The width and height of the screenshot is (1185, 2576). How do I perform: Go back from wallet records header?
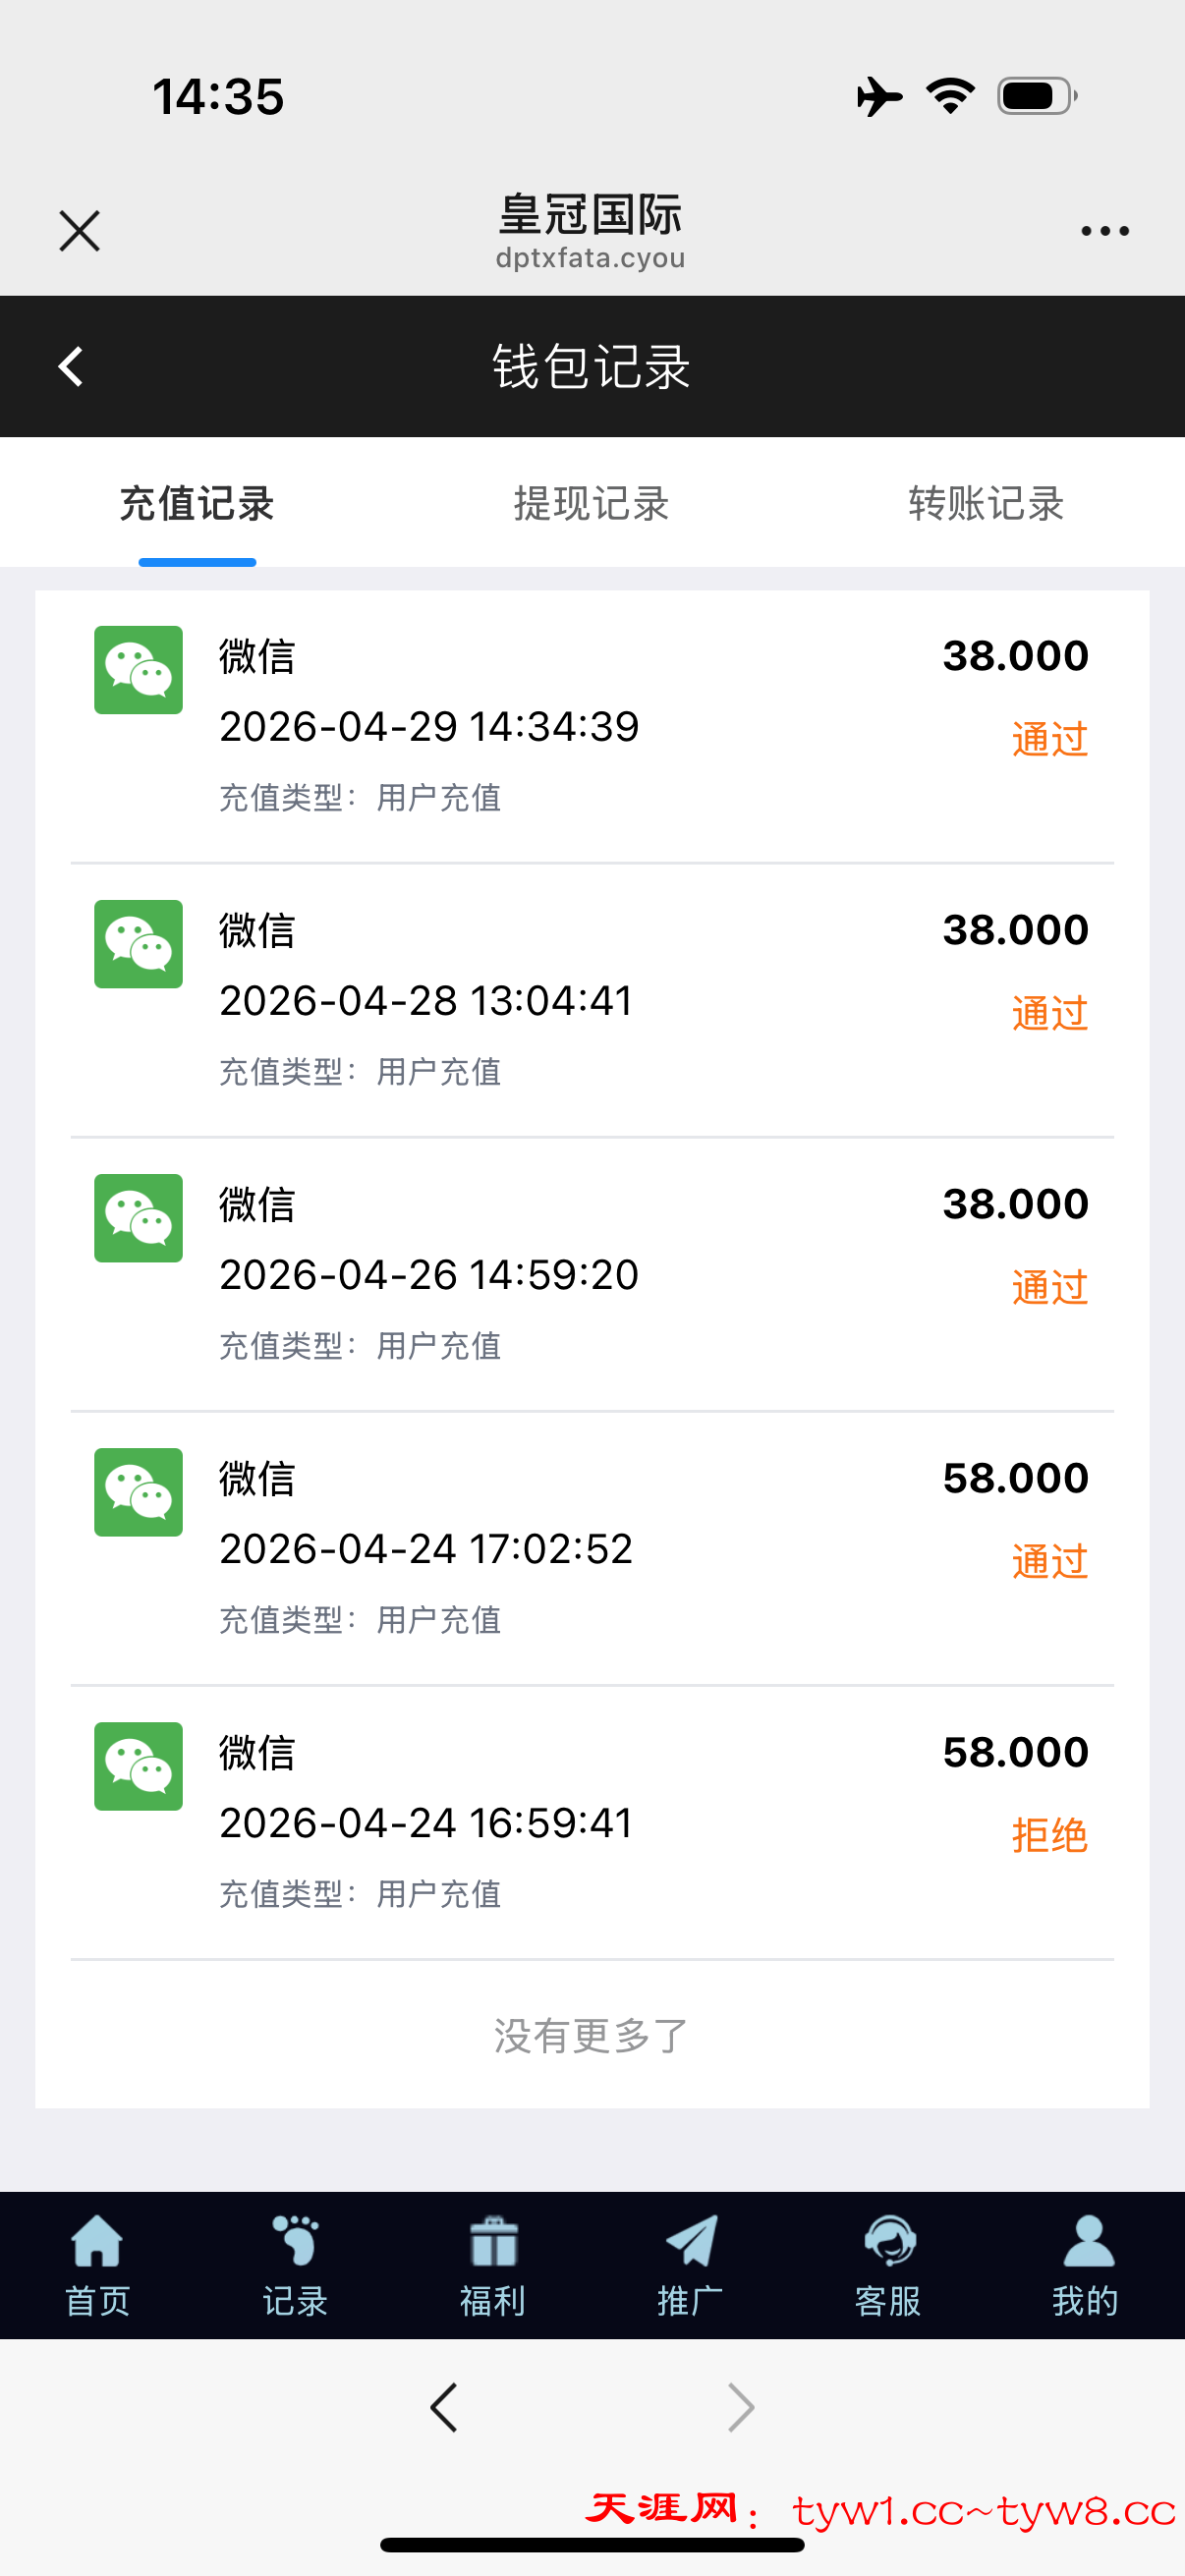(71, 367)
